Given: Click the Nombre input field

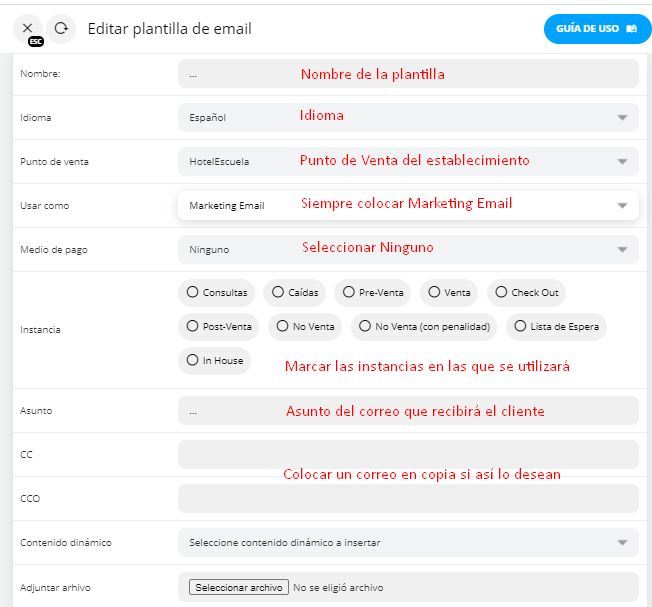Looking at the screenshot, I should click(x=408, y=74).
